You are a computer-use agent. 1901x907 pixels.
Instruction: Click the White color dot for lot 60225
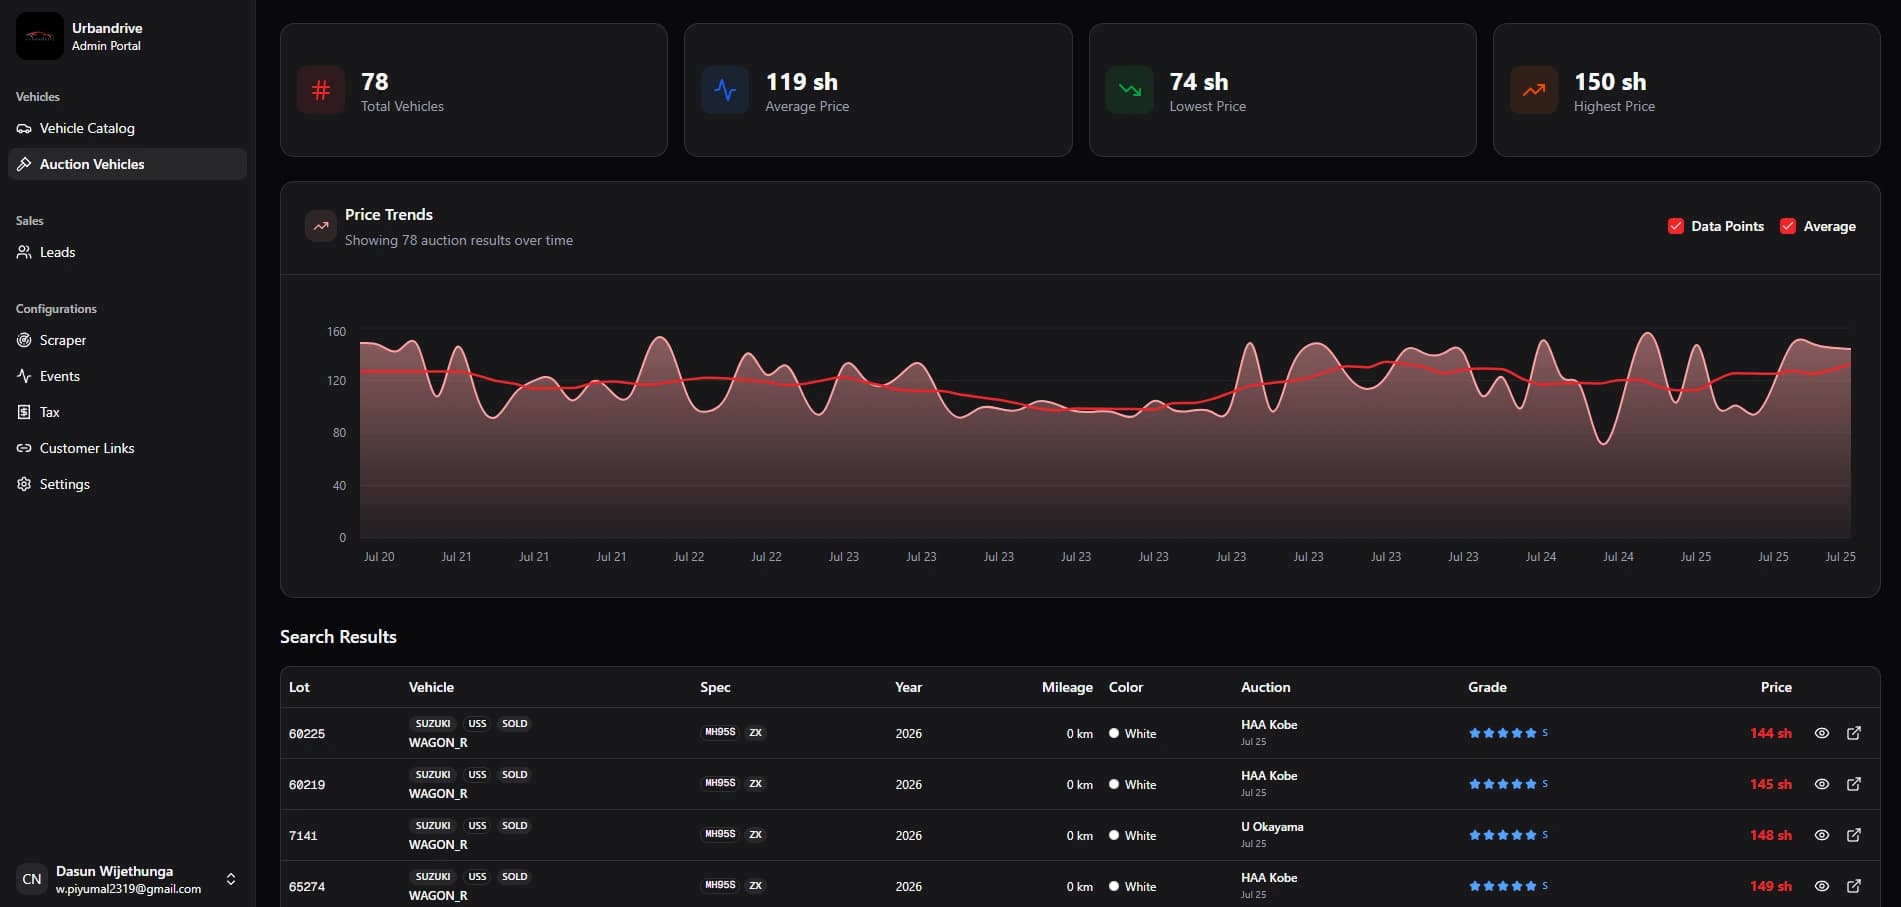1114,733
